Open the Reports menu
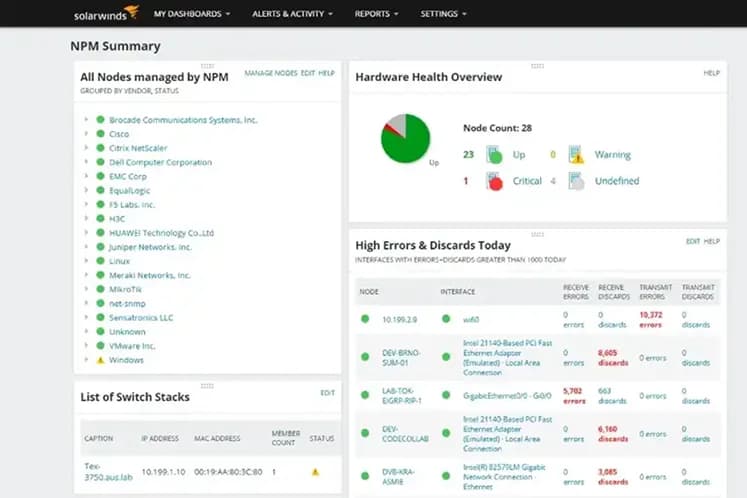 376,14
